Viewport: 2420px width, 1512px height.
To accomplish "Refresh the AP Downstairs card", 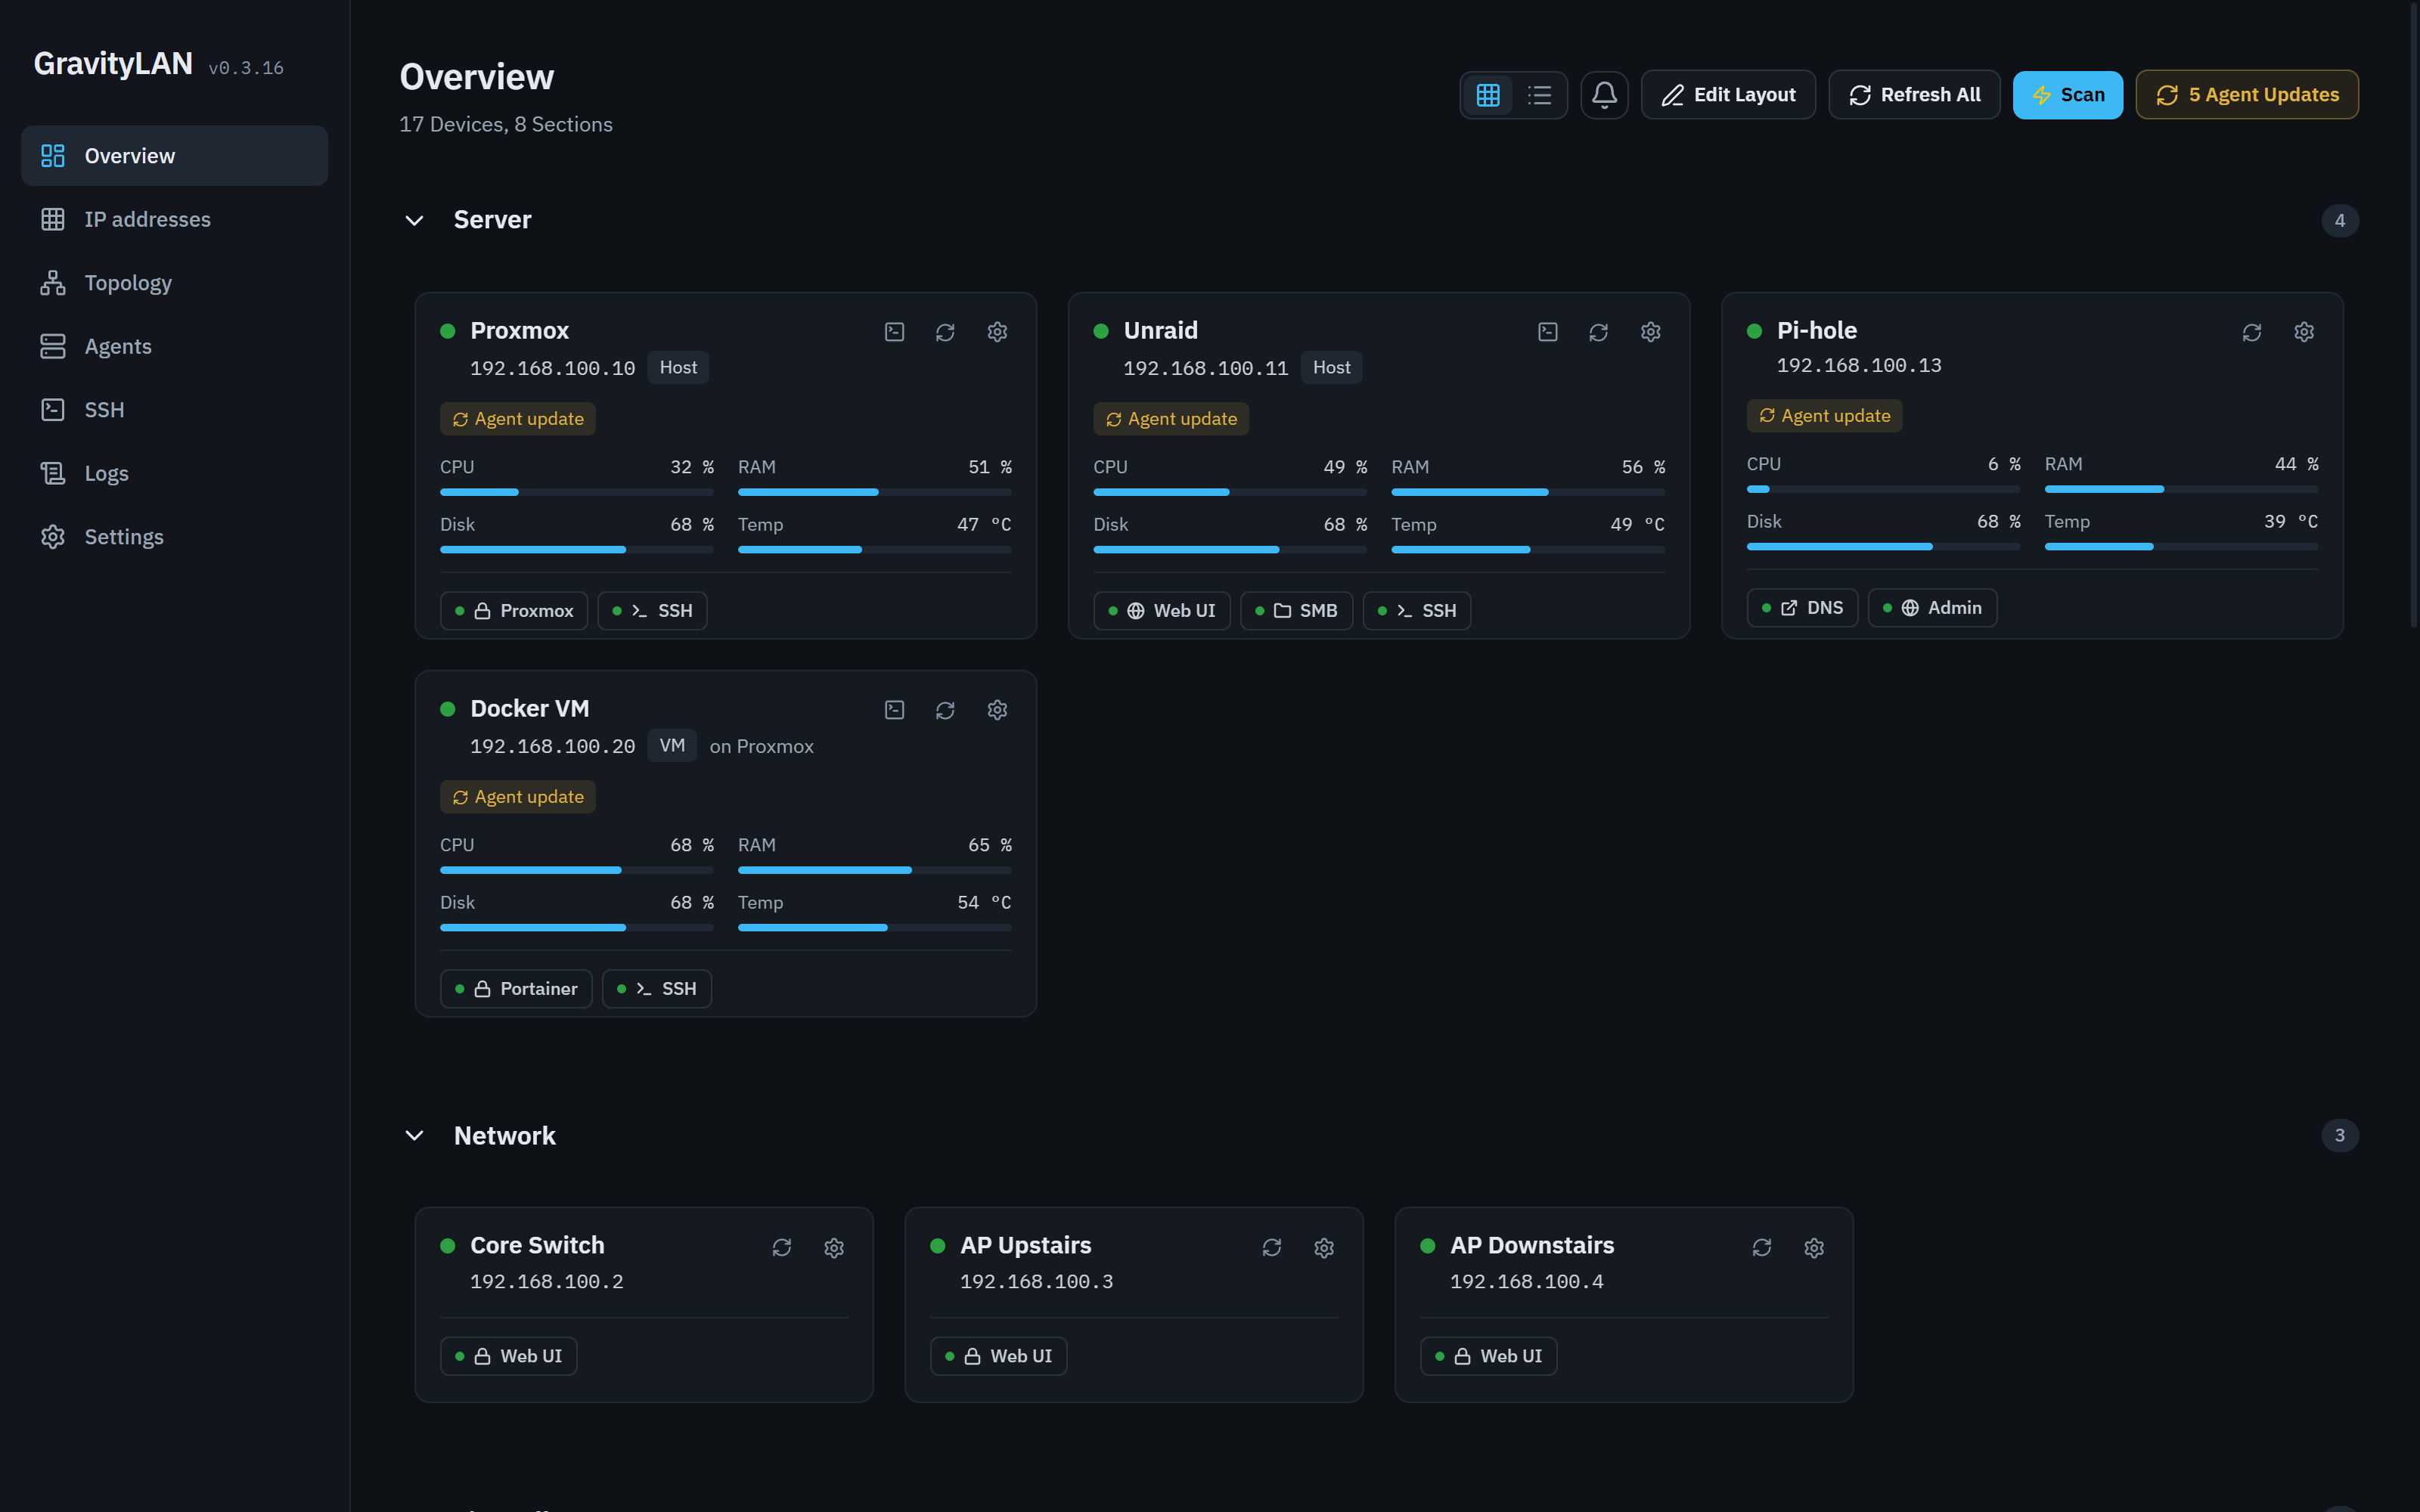I will 1761,1247.
